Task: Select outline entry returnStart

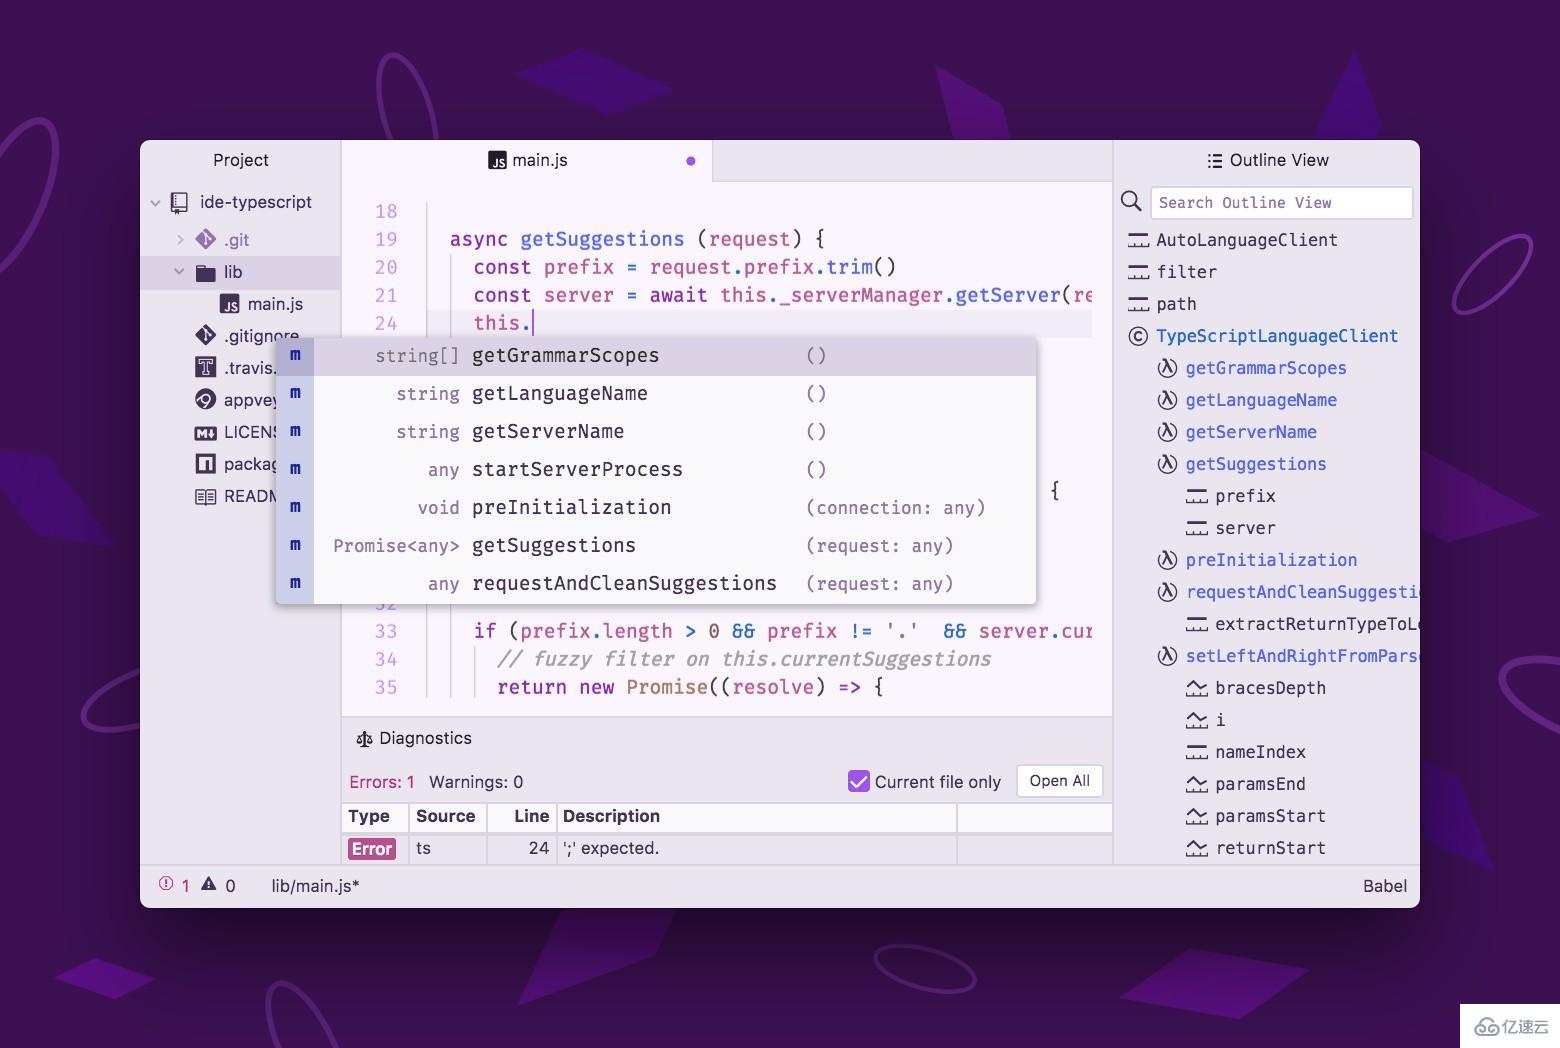Action: point(1270,848)
